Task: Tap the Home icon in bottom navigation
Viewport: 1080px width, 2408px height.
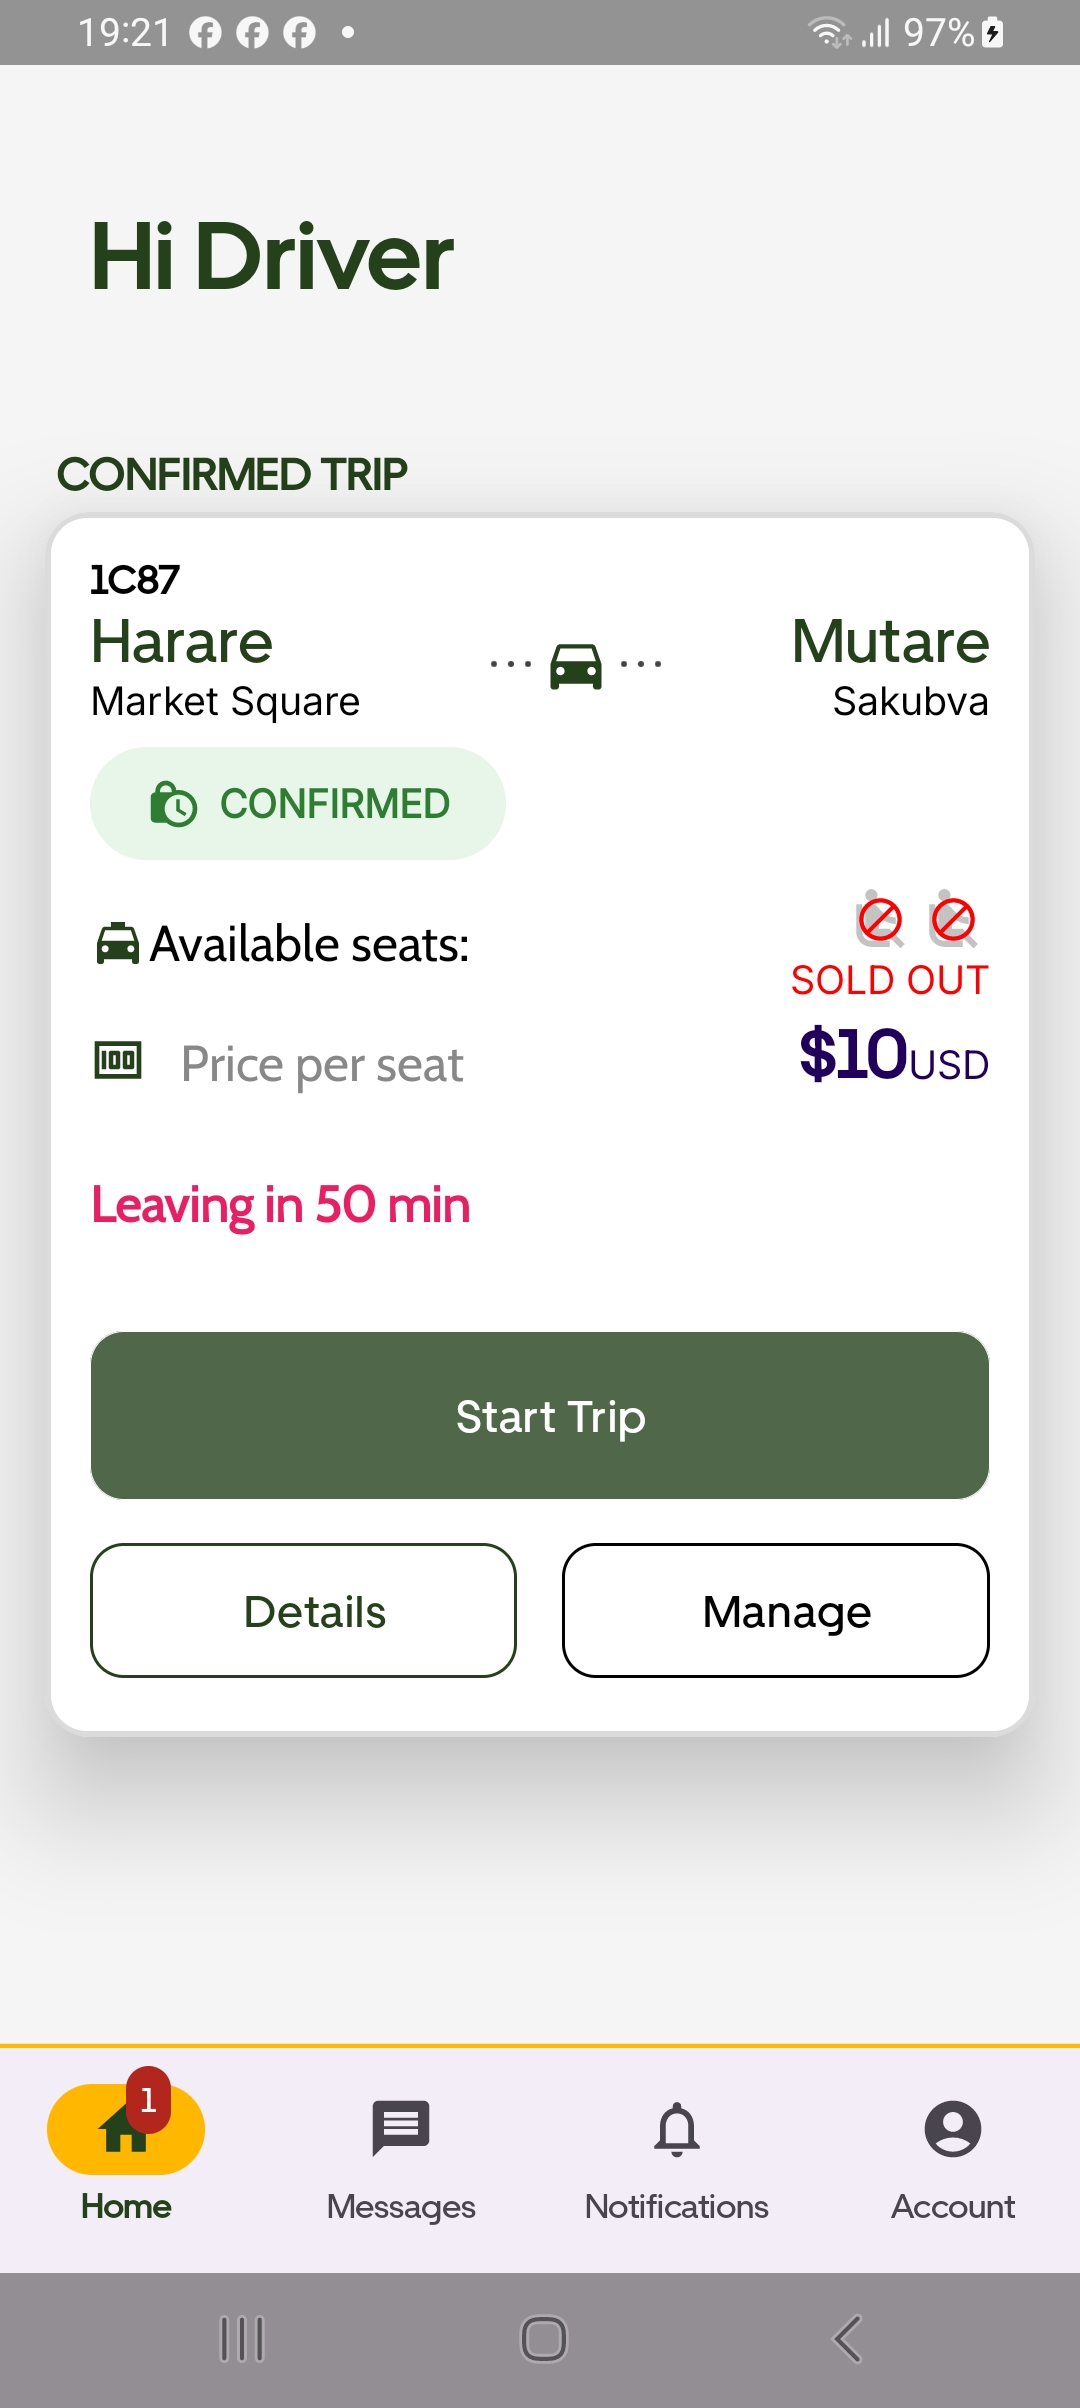Action: pyautogui.click(x=125, y=2130)
